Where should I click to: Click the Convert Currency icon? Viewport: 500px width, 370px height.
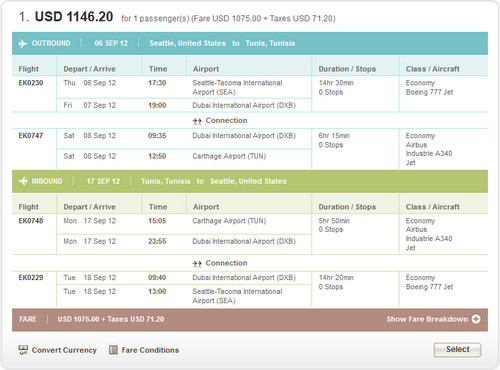tap(23, 350)
